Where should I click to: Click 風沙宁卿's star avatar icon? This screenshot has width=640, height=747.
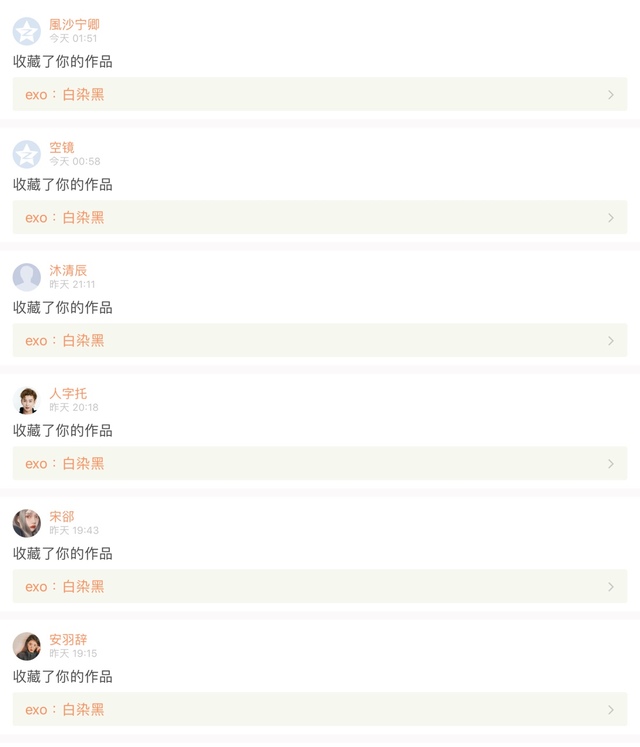(x=27, y=31)
